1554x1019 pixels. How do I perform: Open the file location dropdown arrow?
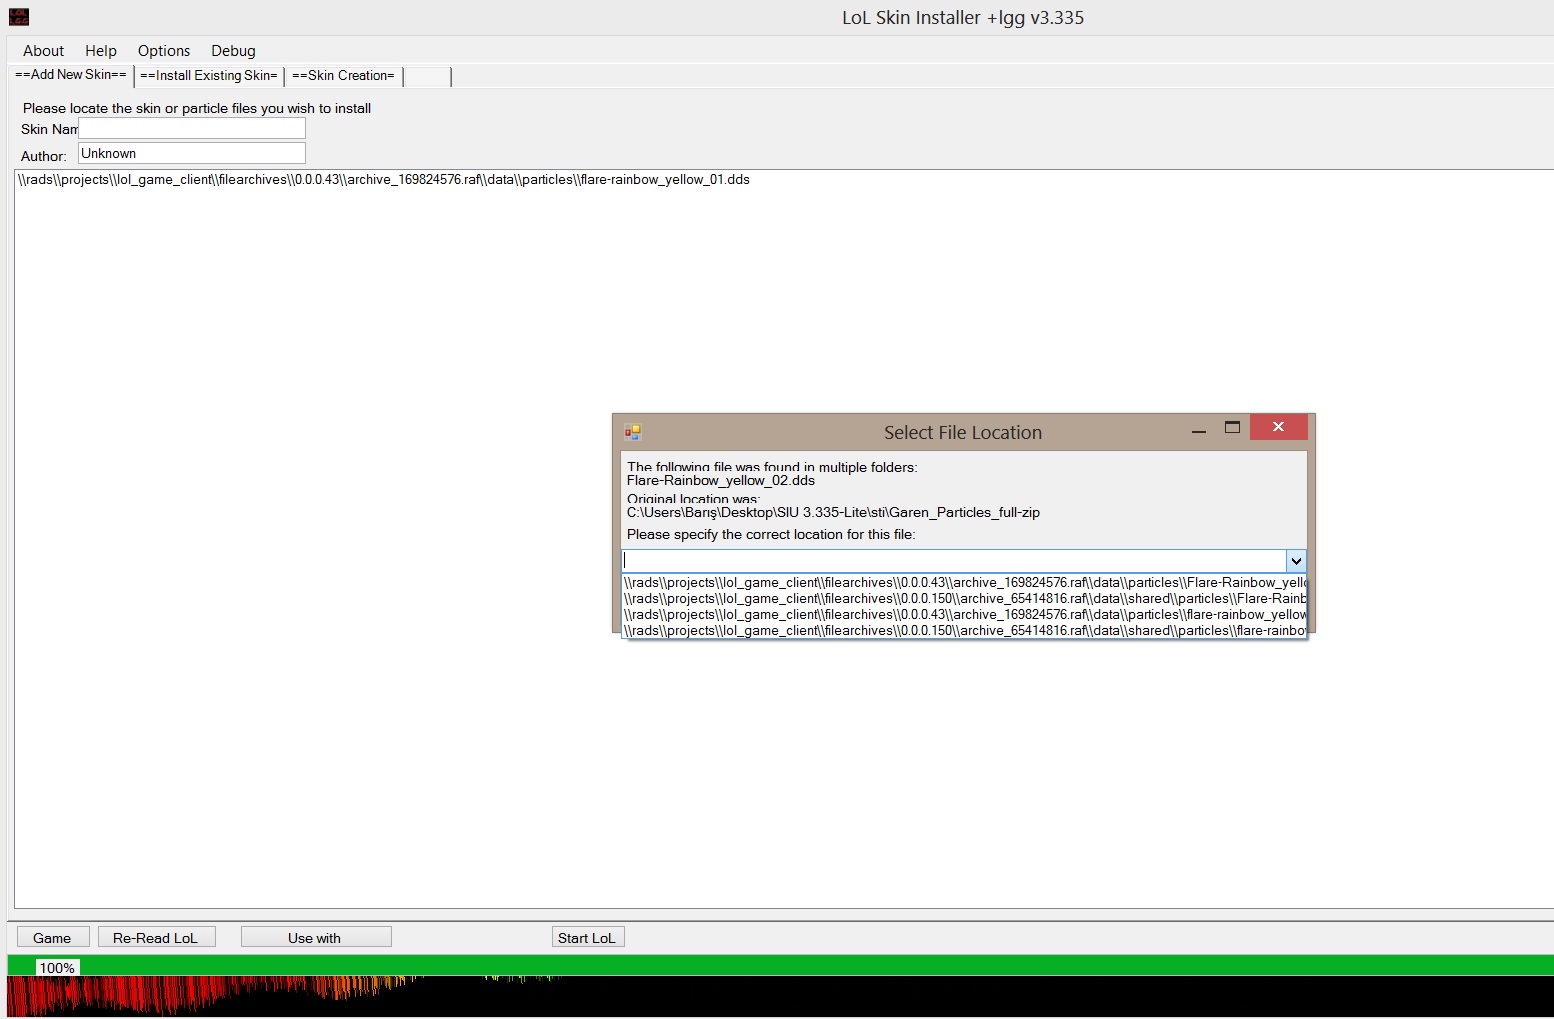point(1296,561)
